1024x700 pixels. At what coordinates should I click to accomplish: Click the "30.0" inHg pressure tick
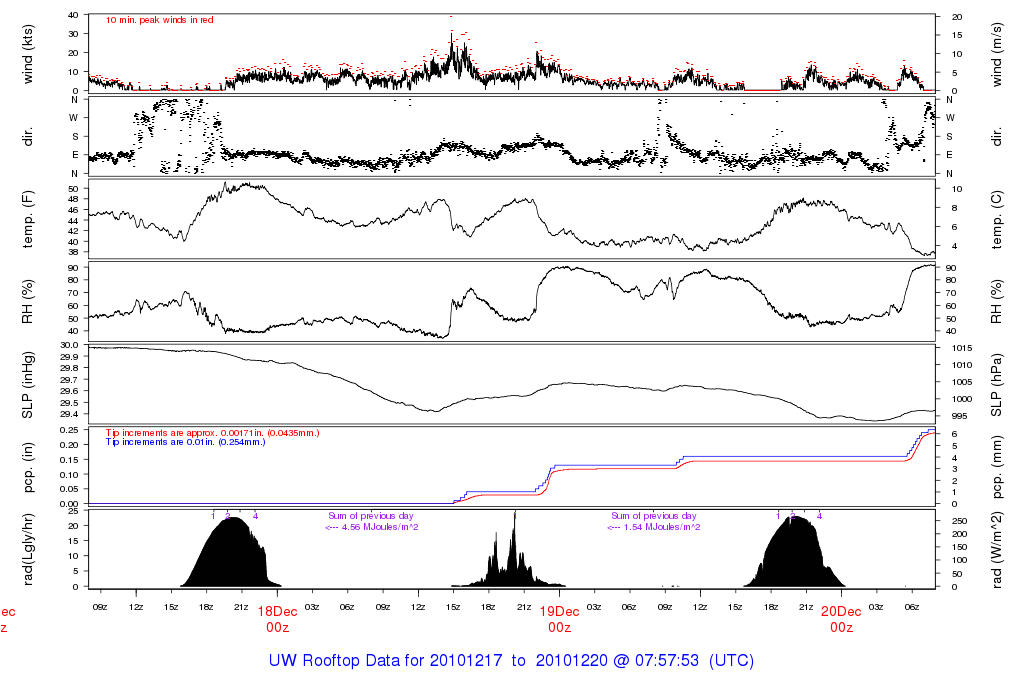click(69, 345)
